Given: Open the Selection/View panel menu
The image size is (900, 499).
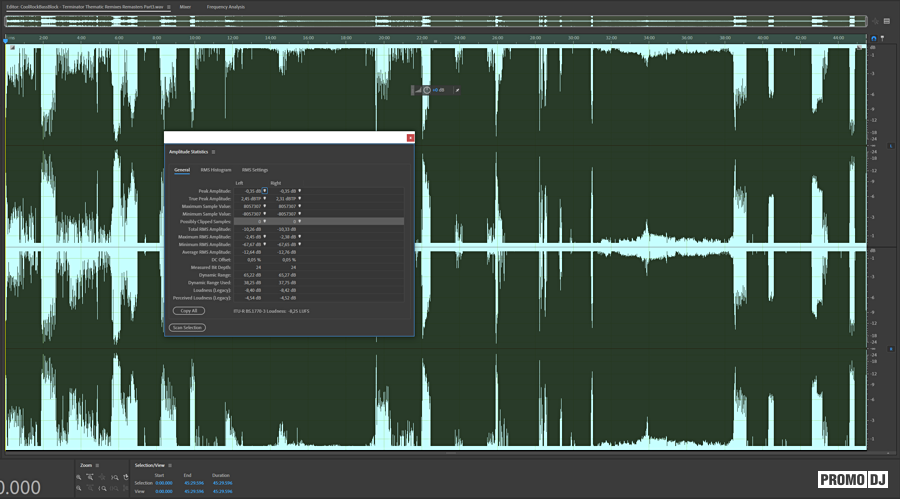Looking at the screenshot, I should 171,466.
